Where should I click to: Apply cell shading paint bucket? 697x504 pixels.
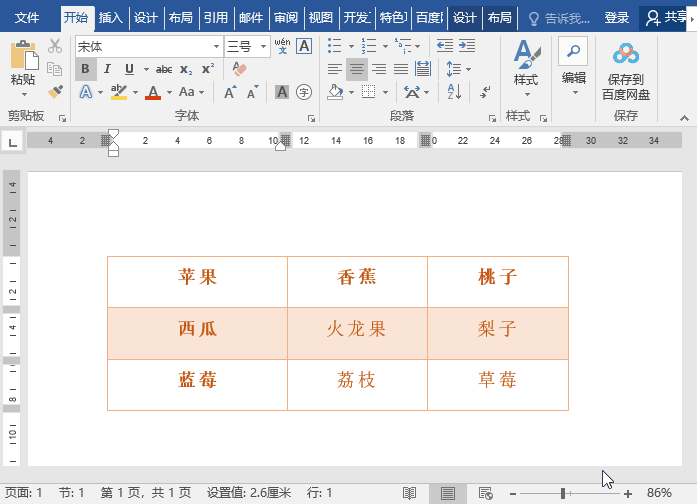[x=336, y=92]
